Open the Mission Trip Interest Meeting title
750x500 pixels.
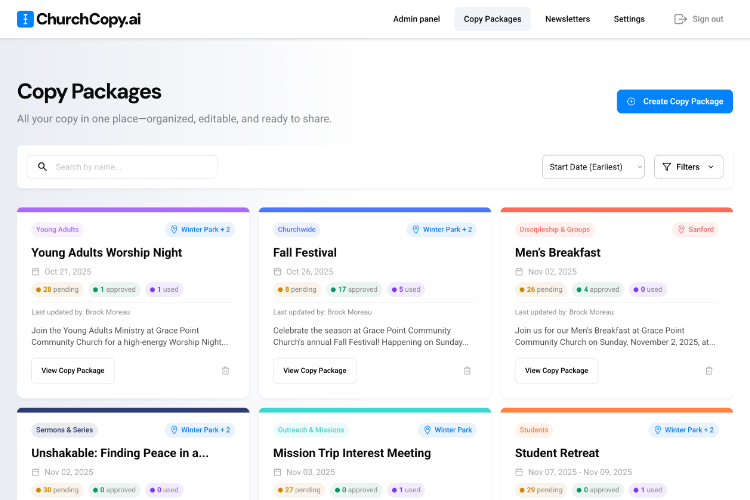[352, 453]
